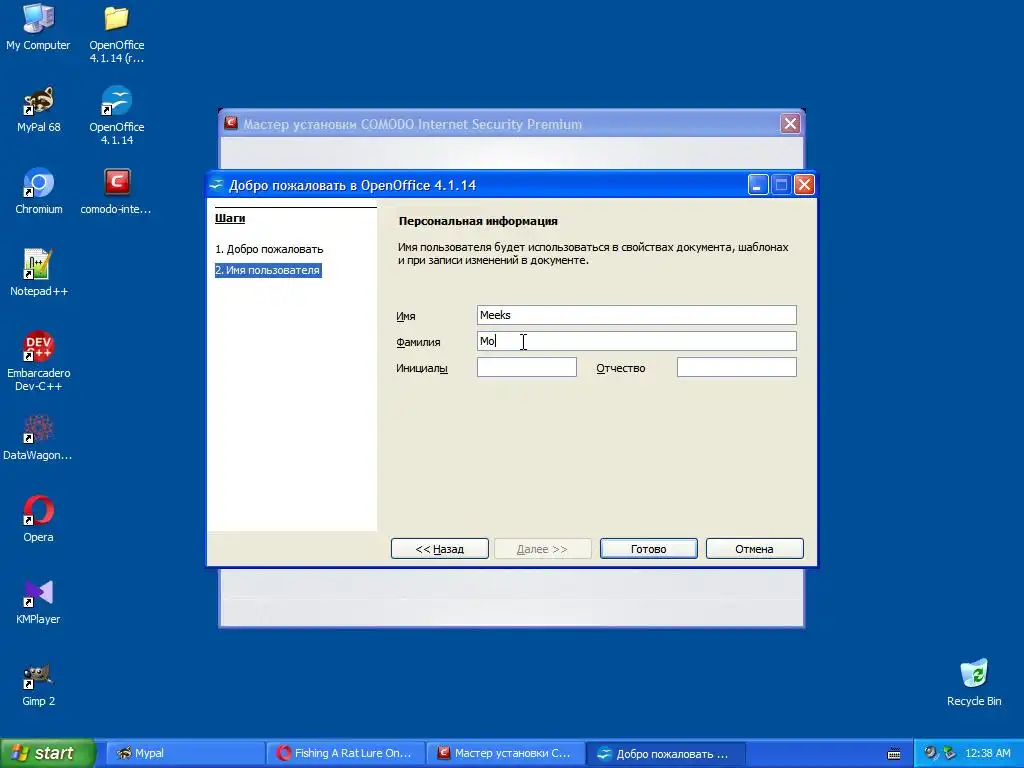The image size is (1024, 768).
Task: Switch to Мастер установки taskbar window
Action: click(x=505, y=753)
